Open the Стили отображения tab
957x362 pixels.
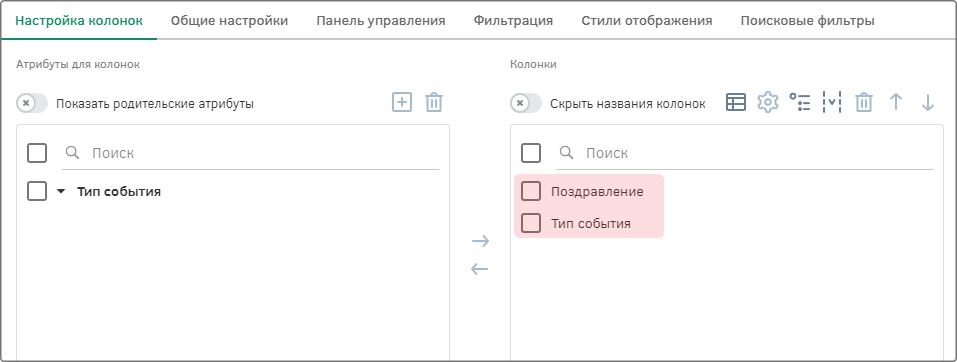pyautogui.click(x=647, y=21)
